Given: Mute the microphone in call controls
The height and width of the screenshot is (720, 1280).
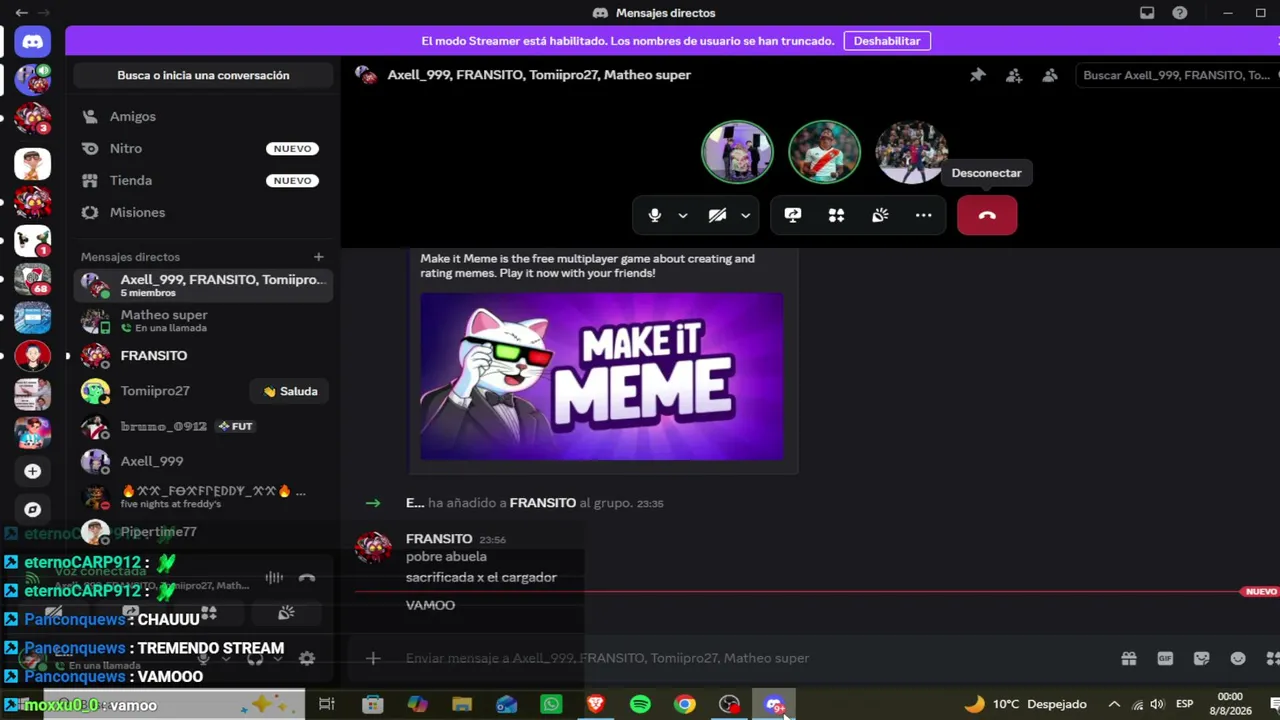Looking at the screenshot, I should click(x=655, y=215).
